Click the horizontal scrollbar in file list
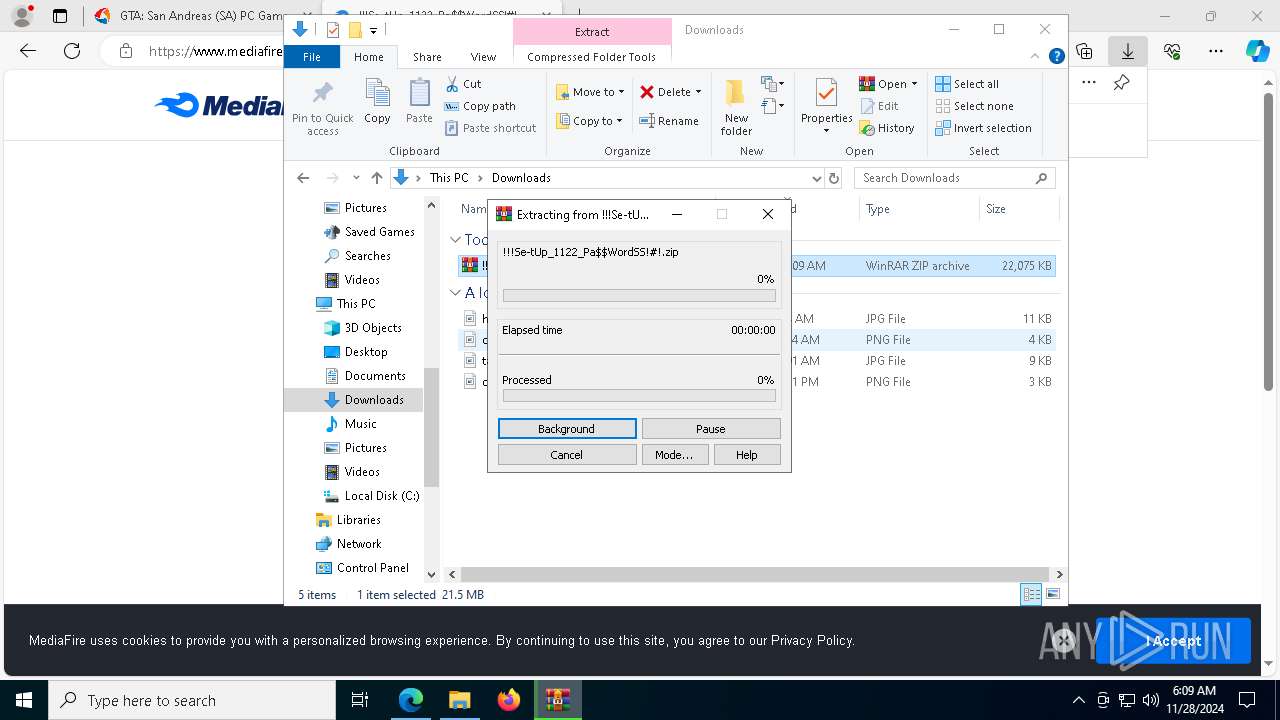The width and height of the screenshot is (1280, 720). pyautogui.click(x=754, y=574)
